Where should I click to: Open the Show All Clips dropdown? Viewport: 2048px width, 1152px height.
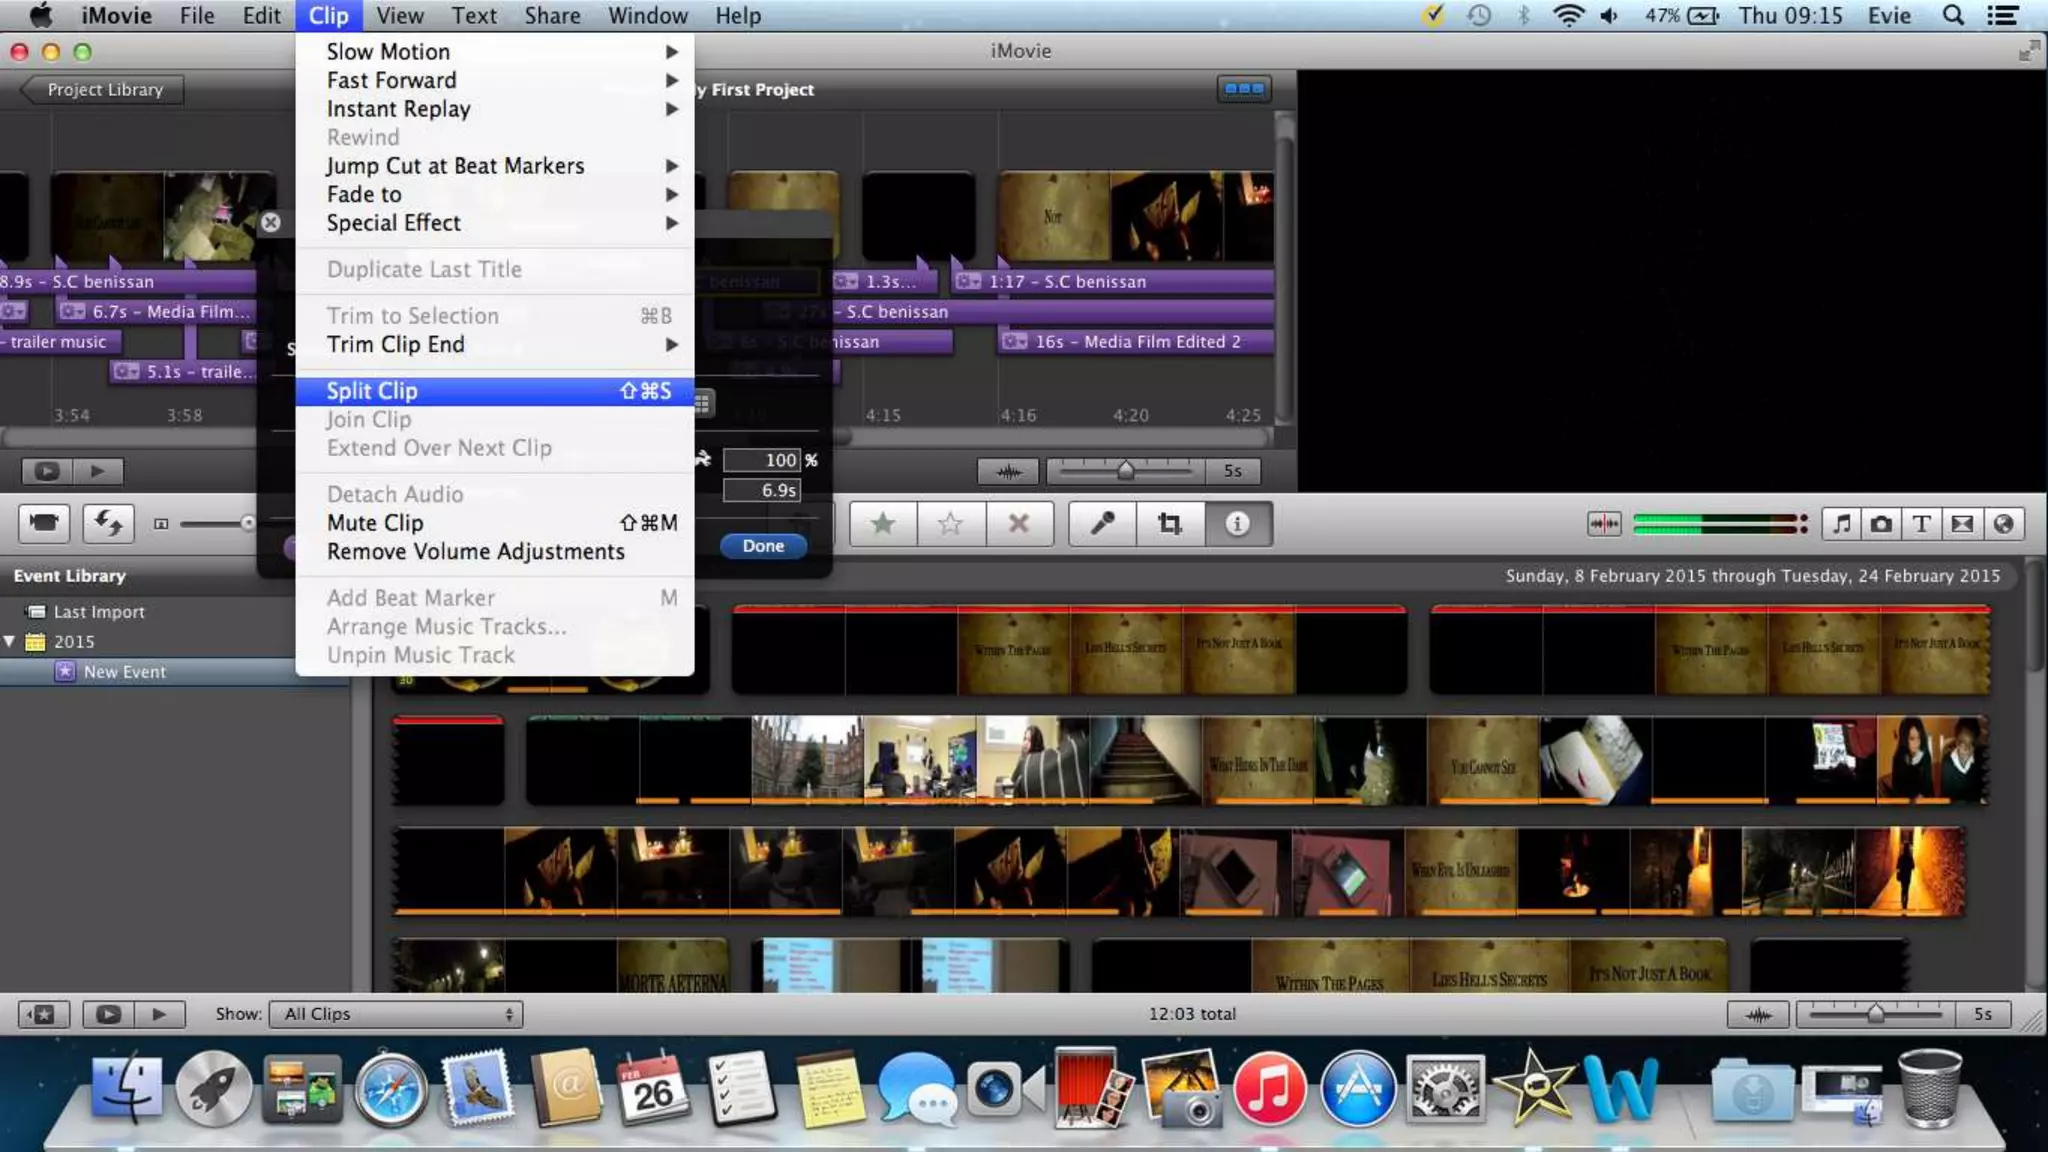click(396, 1014)
